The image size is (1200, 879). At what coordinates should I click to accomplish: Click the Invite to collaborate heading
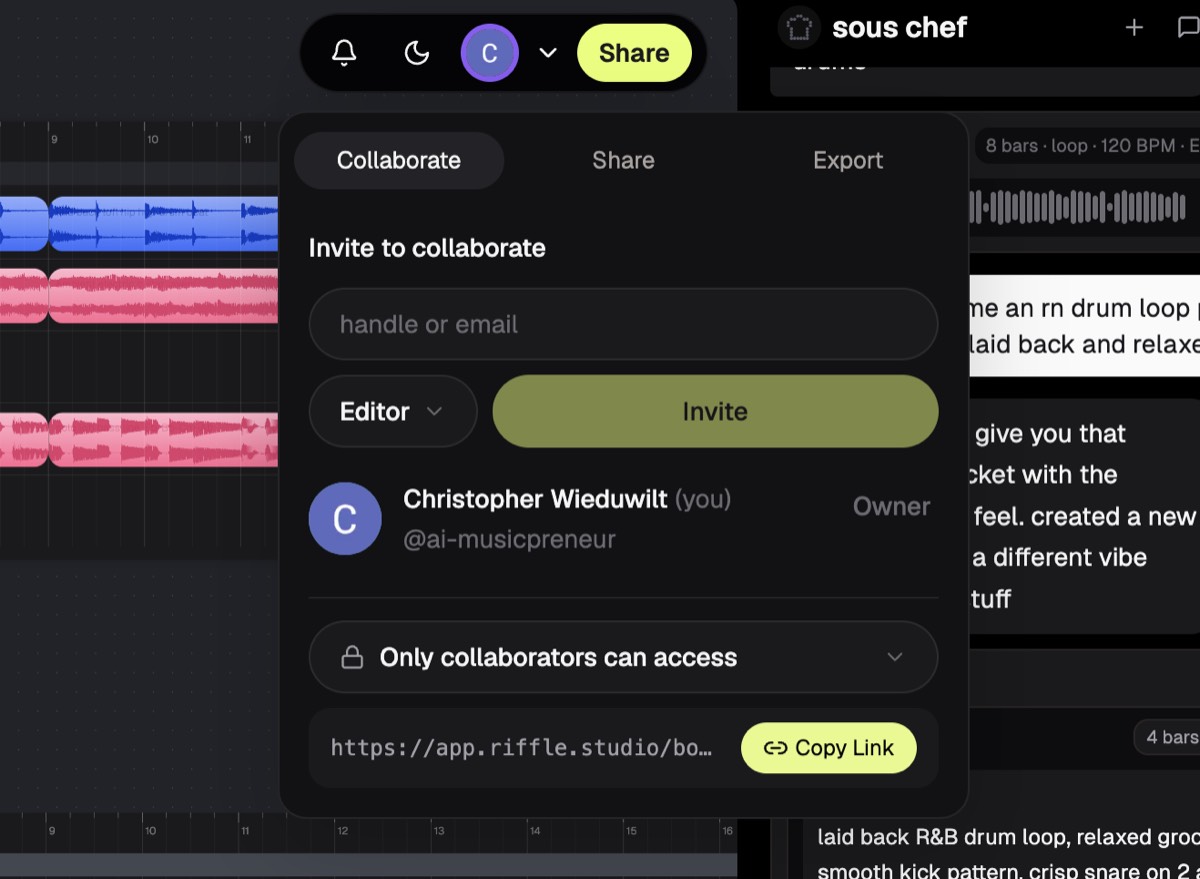click(x=427, y=248)
